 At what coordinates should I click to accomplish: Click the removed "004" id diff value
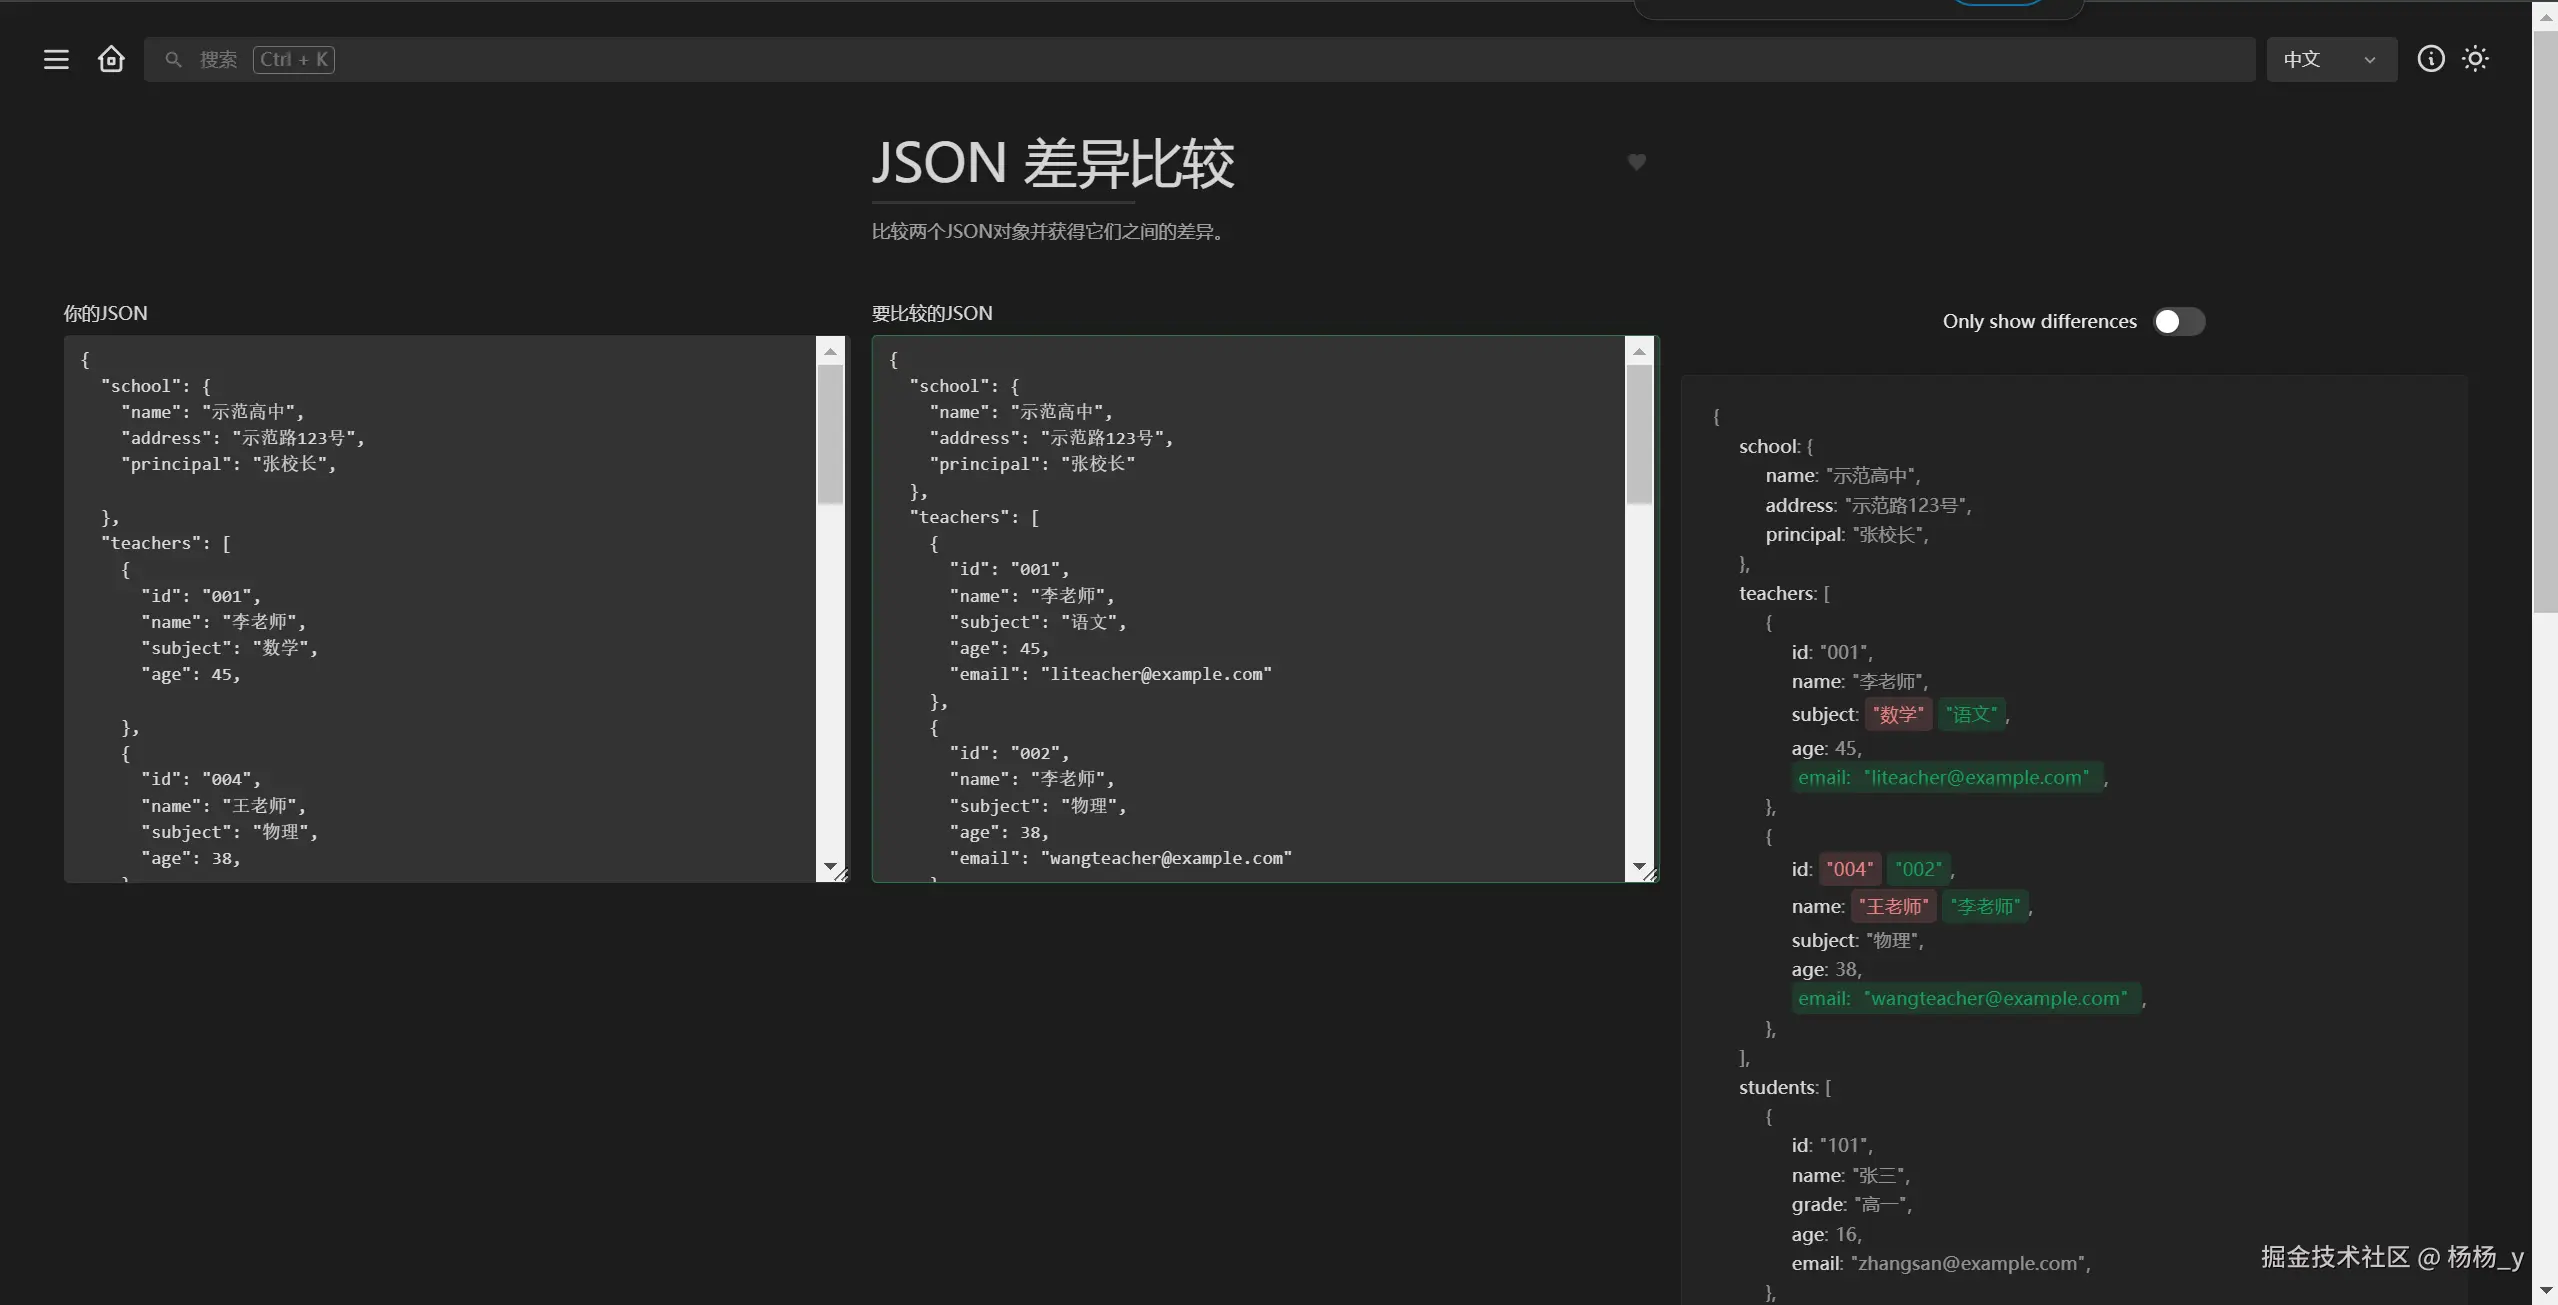click(1849, 869)
